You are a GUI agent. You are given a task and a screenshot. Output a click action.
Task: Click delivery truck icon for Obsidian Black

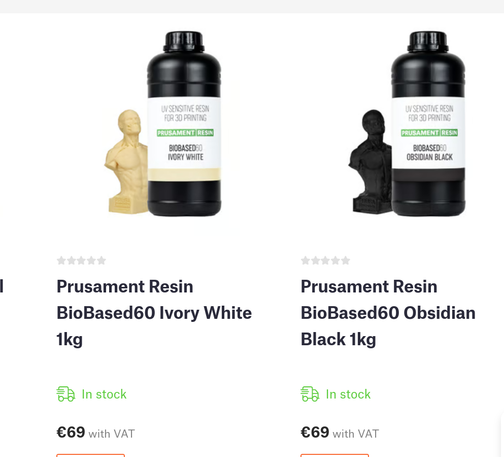[x=310, y=394]
